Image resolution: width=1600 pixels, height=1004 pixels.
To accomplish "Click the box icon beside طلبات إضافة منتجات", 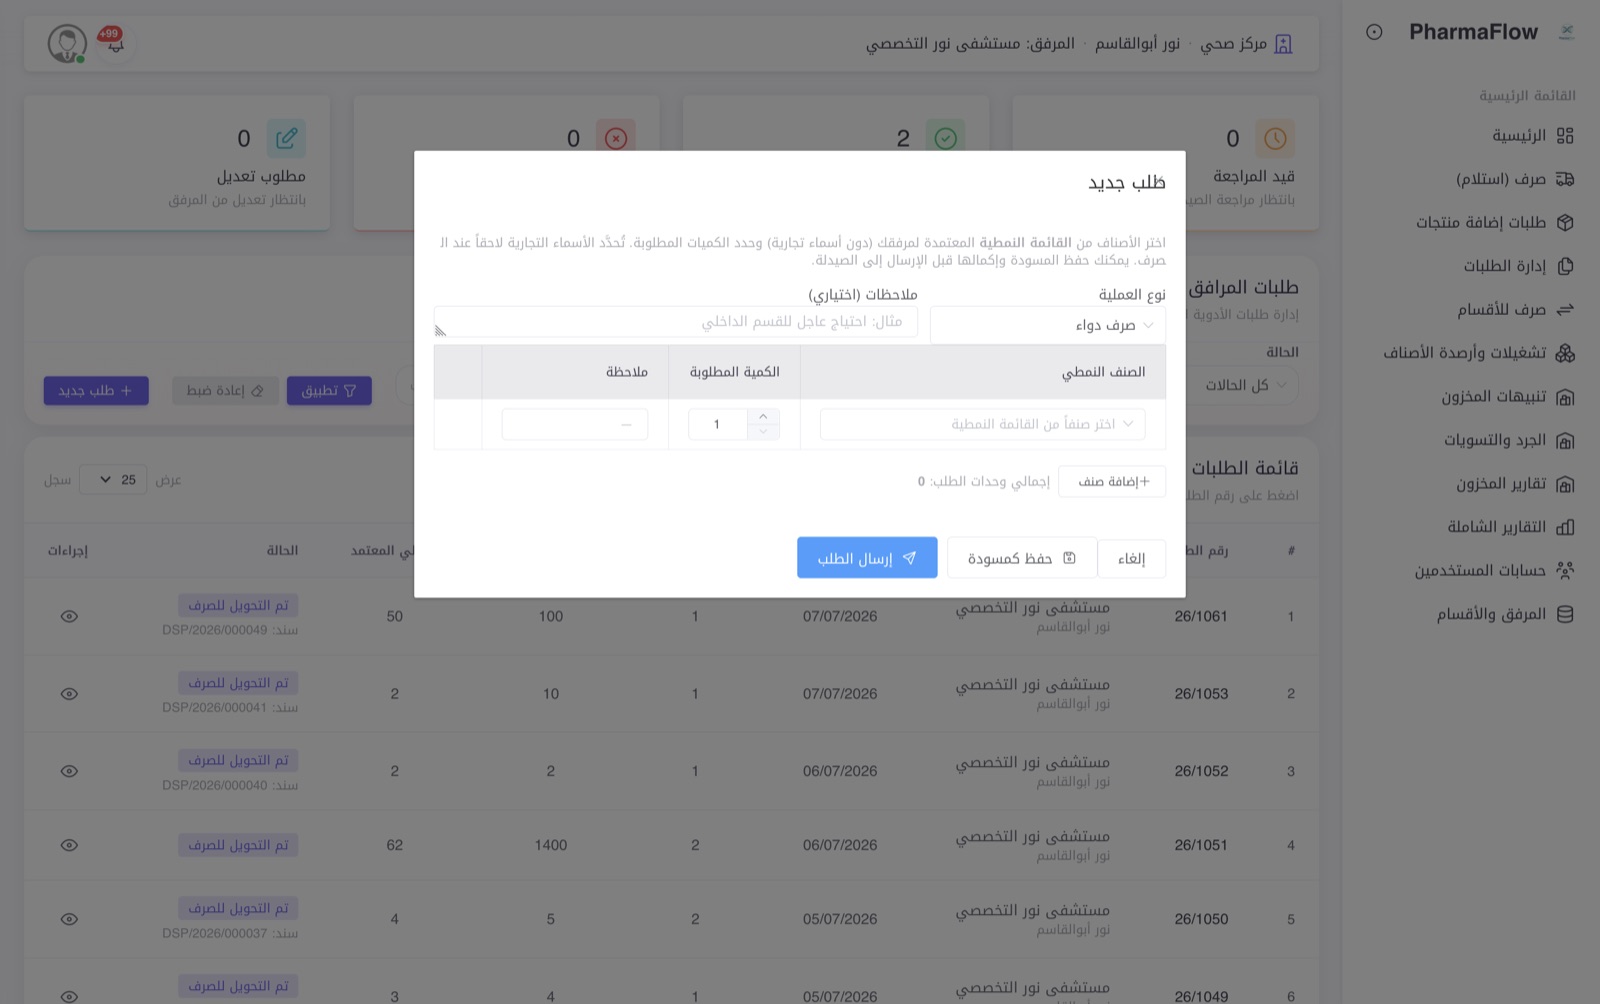I will 1566,222.
